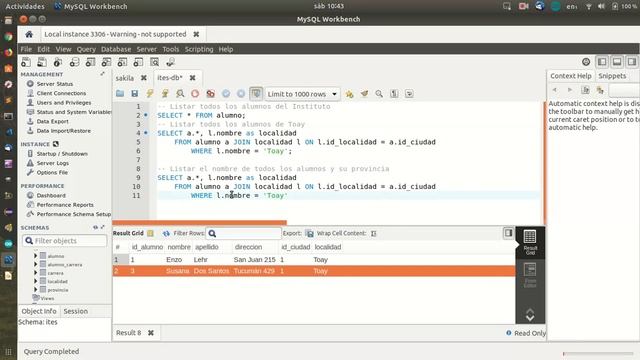
Task: Switch to the Snippets tab
Action: [612, 76]
